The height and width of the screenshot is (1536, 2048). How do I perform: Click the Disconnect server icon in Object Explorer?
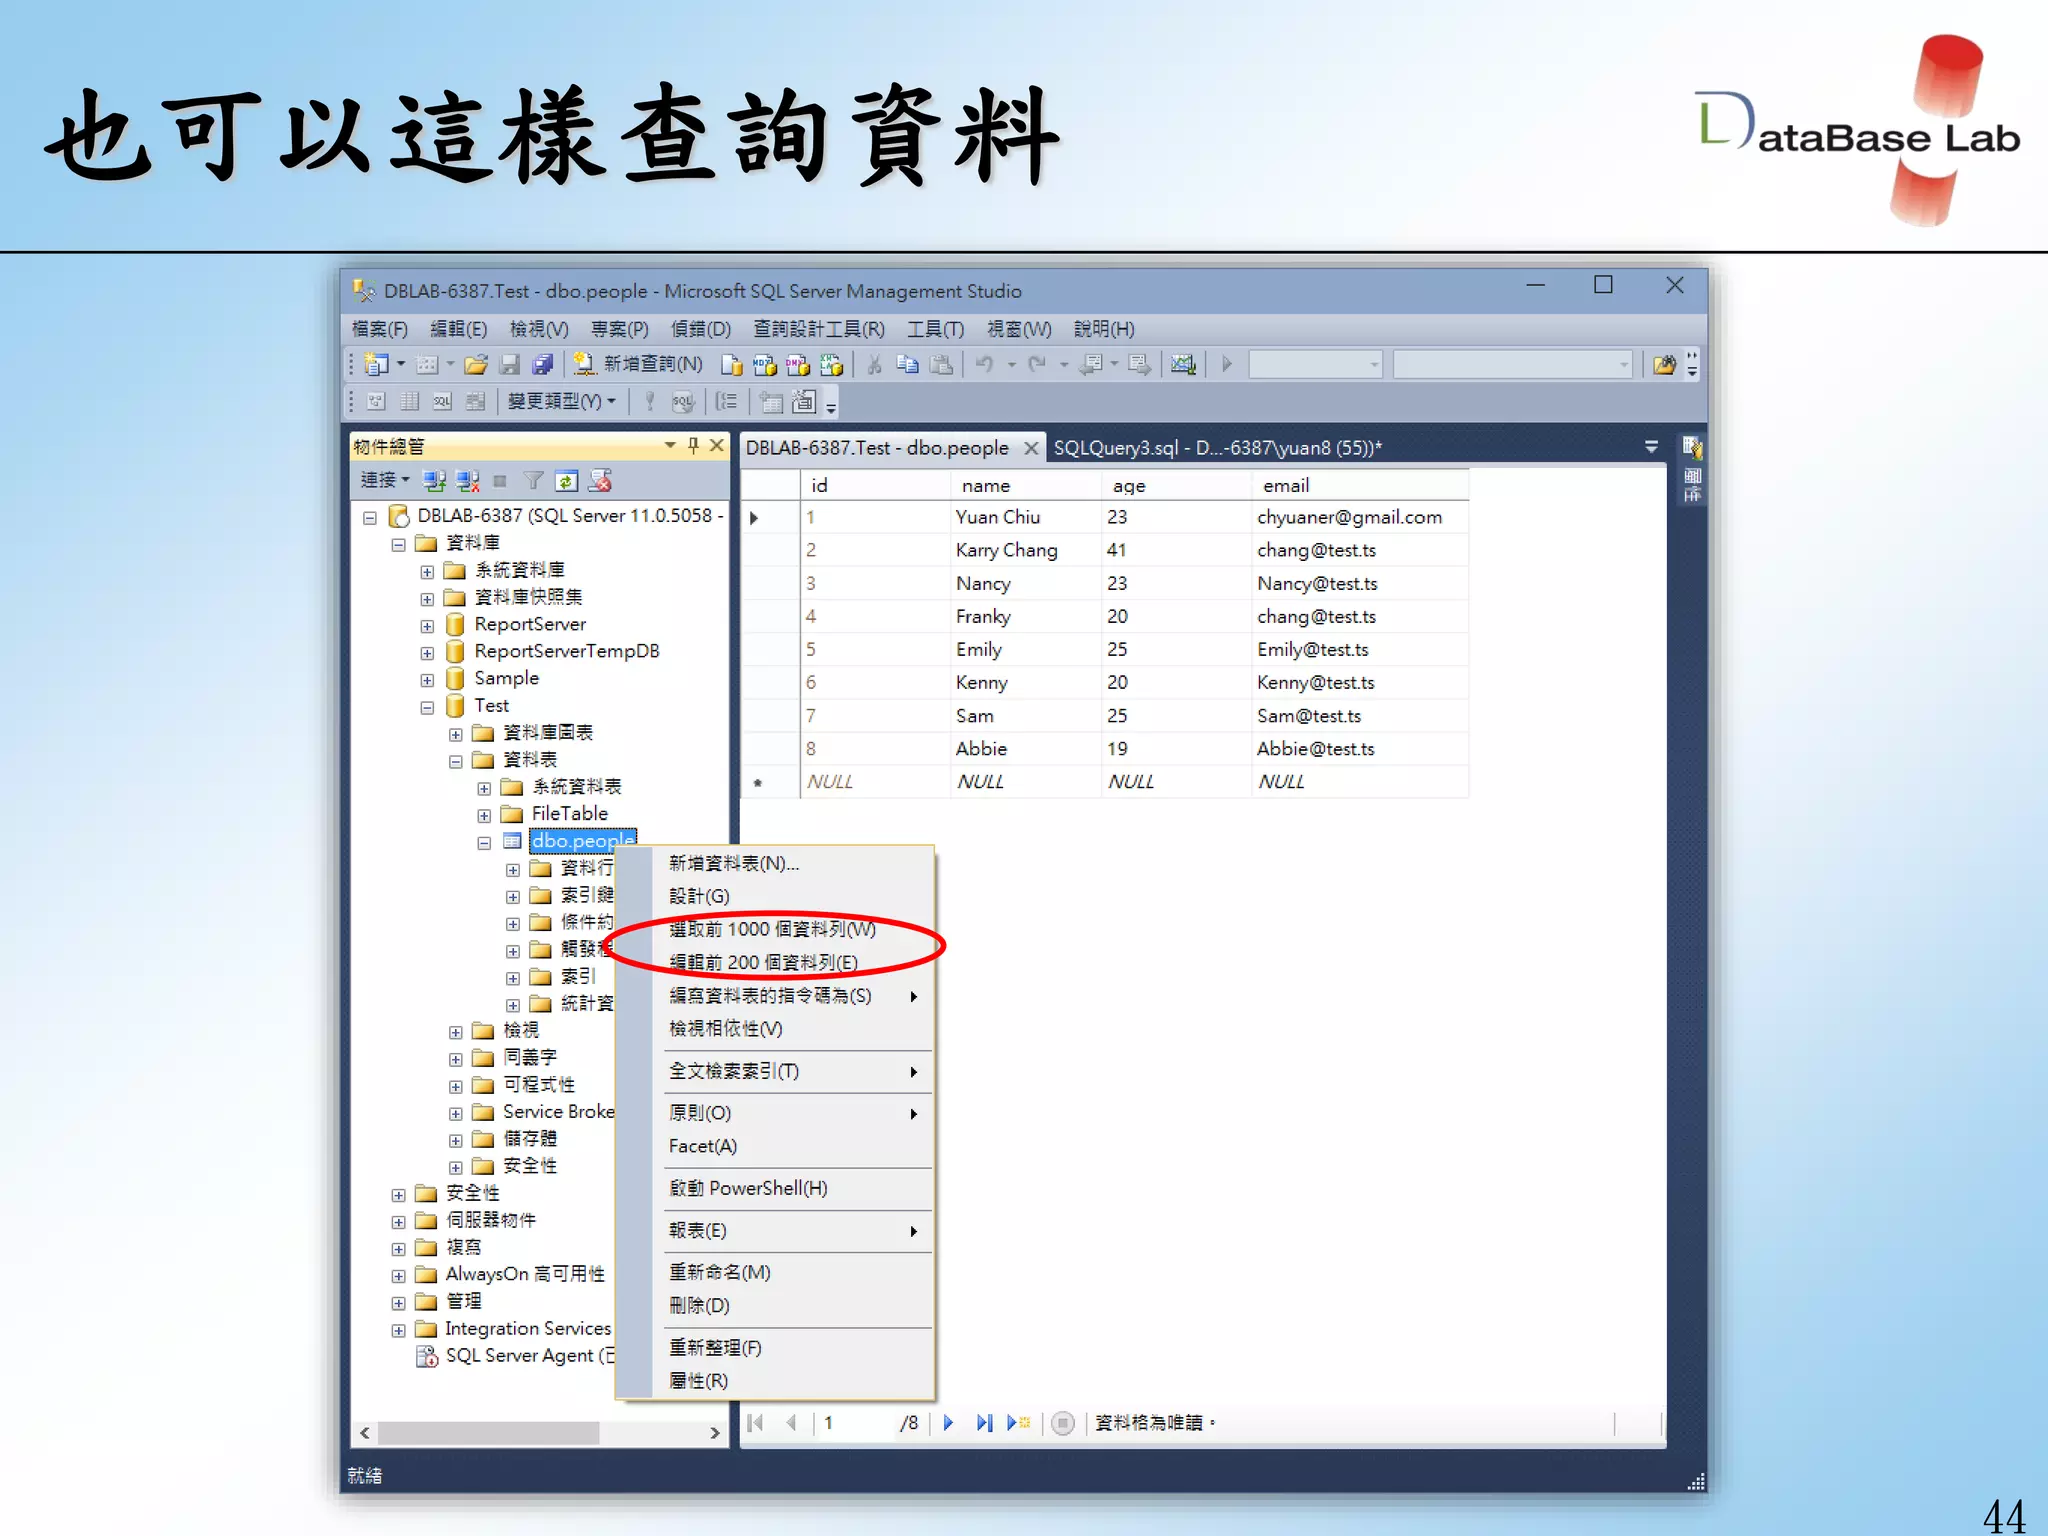pyautogui.click(x=467, y=481)
